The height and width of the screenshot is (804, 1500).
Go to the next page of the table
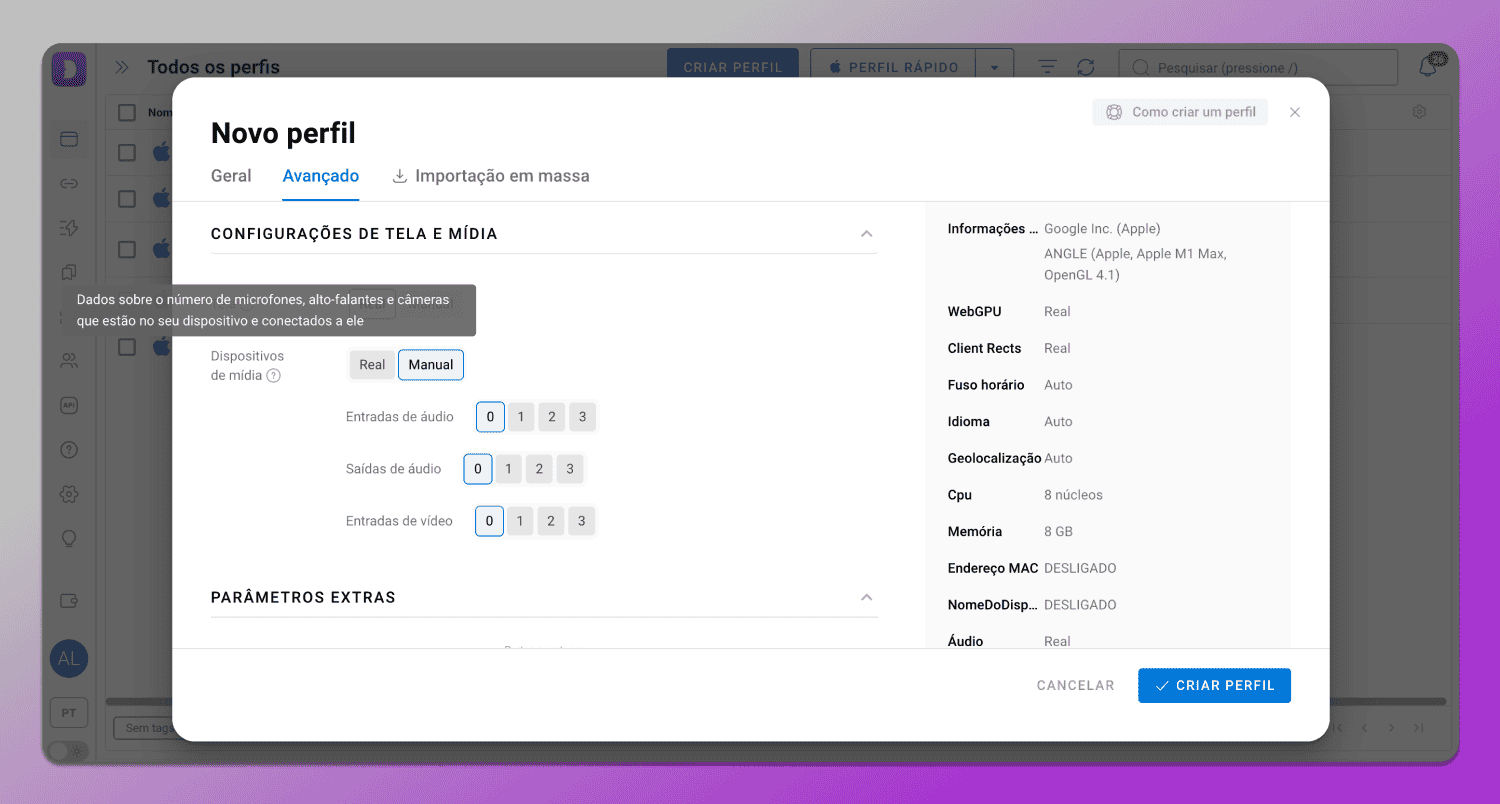point(1391,727)
